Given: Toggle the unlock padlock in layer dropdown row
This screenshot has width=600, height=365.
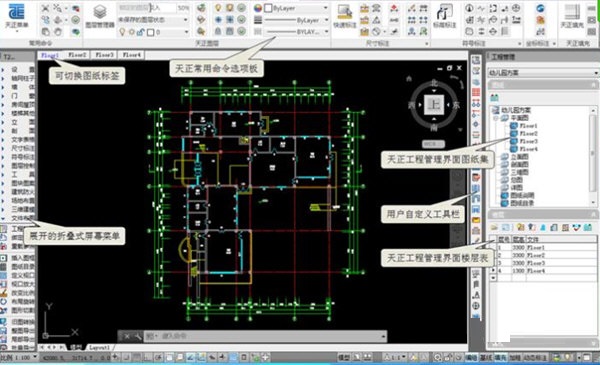Looking at the screenshot, I should coord(141,33).
